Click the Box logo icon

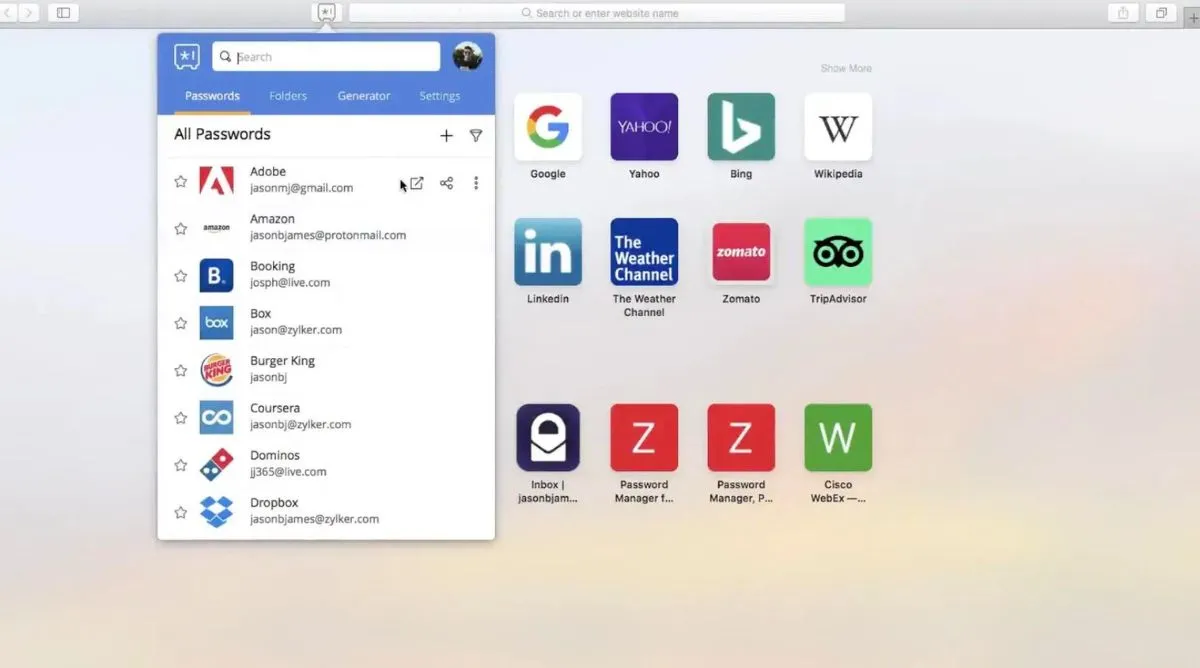[x=216, y=322]
